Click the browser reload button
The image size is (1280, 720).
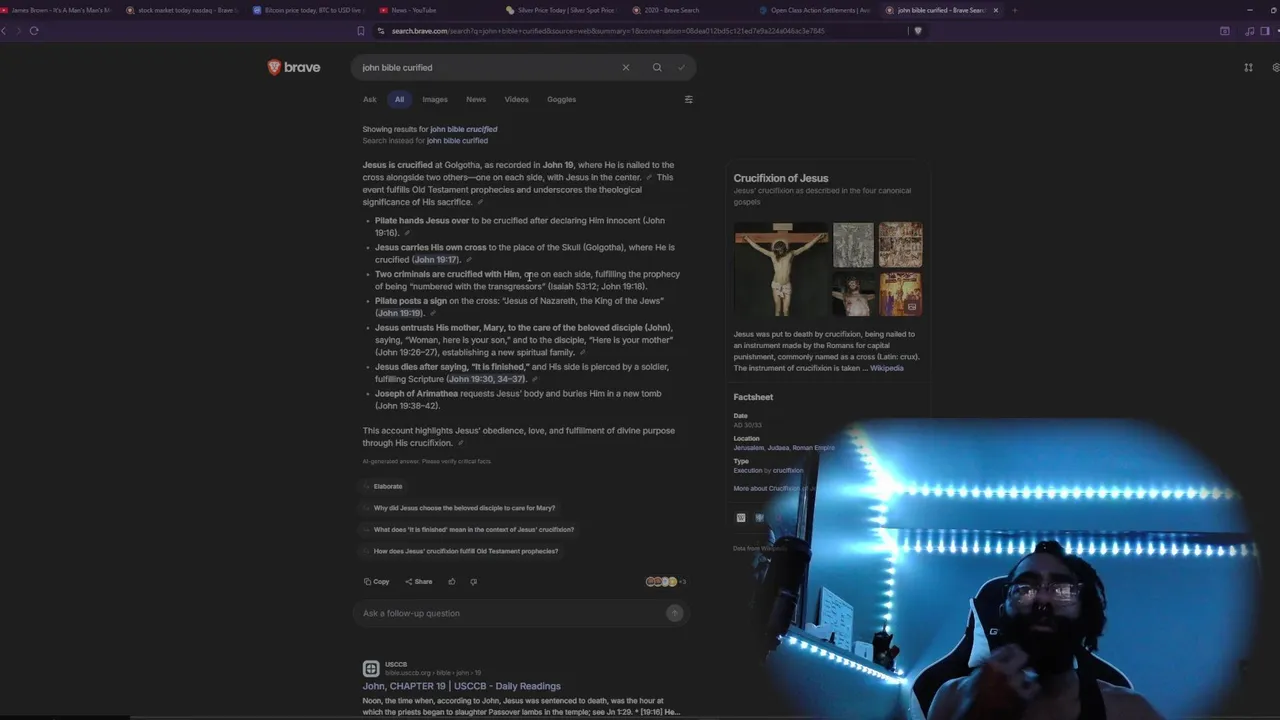point(34,30)
